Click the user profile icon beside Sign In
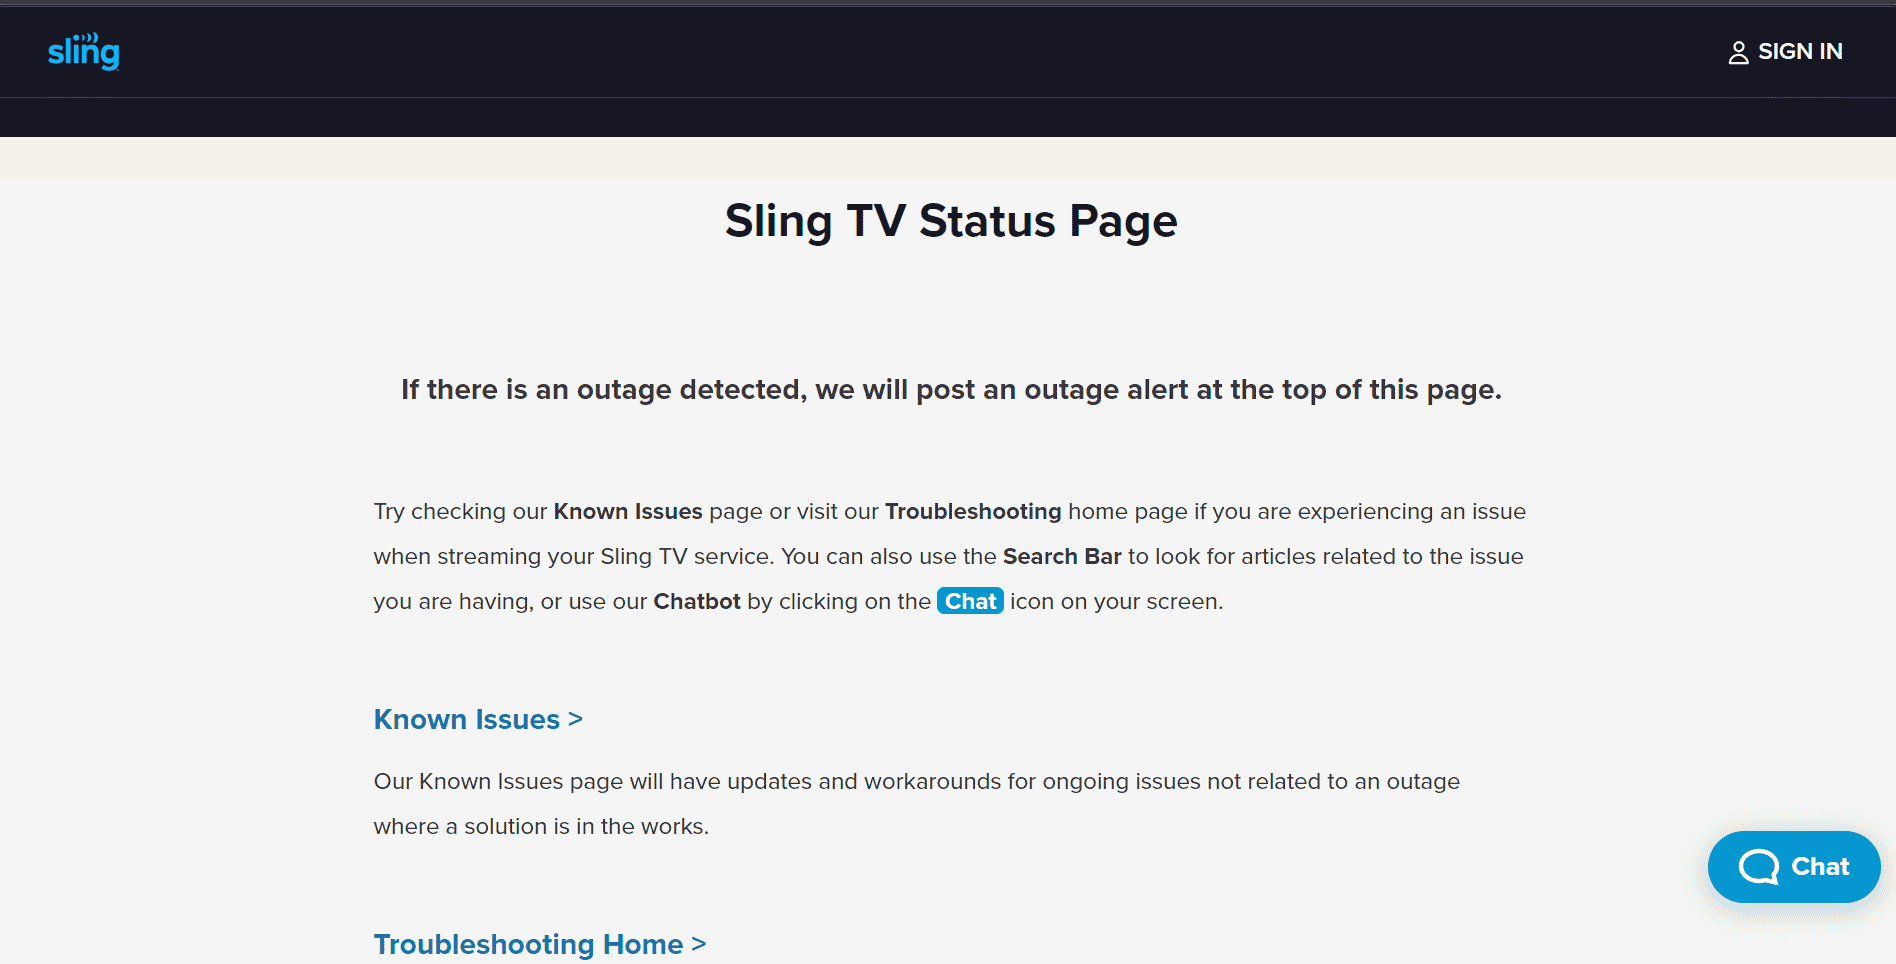Viewport: 1896px width, 964px height. point(1738,52)
